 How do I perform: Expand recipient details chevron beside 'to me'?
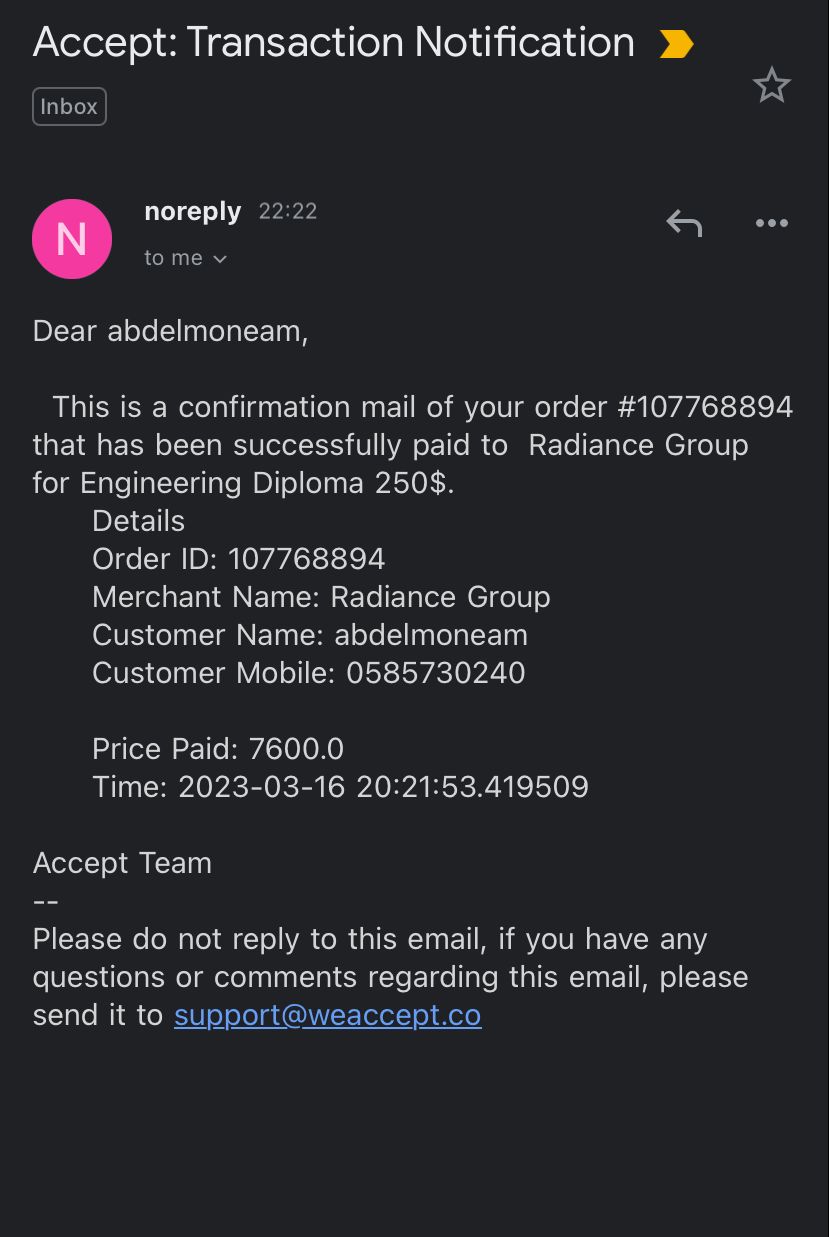coord(220,259)
